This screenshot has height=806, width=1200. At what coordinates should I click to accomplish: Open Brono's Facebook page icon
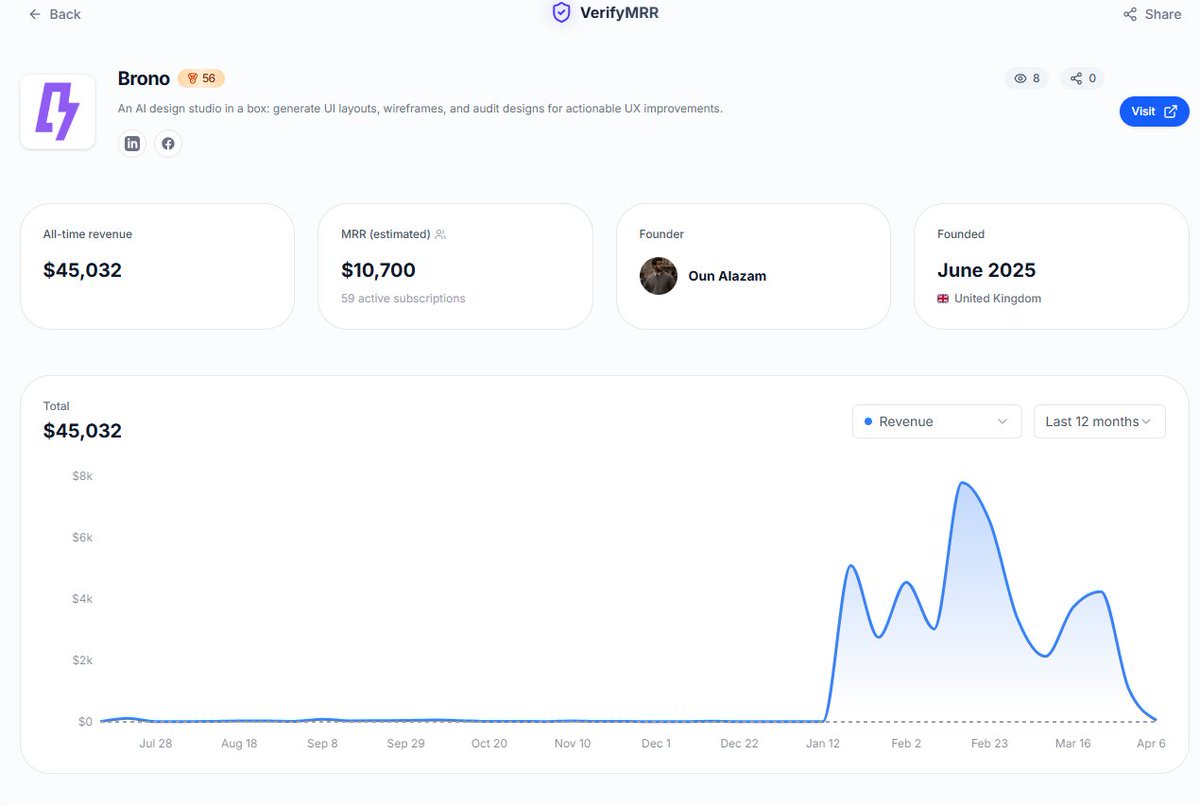(168, 144)
